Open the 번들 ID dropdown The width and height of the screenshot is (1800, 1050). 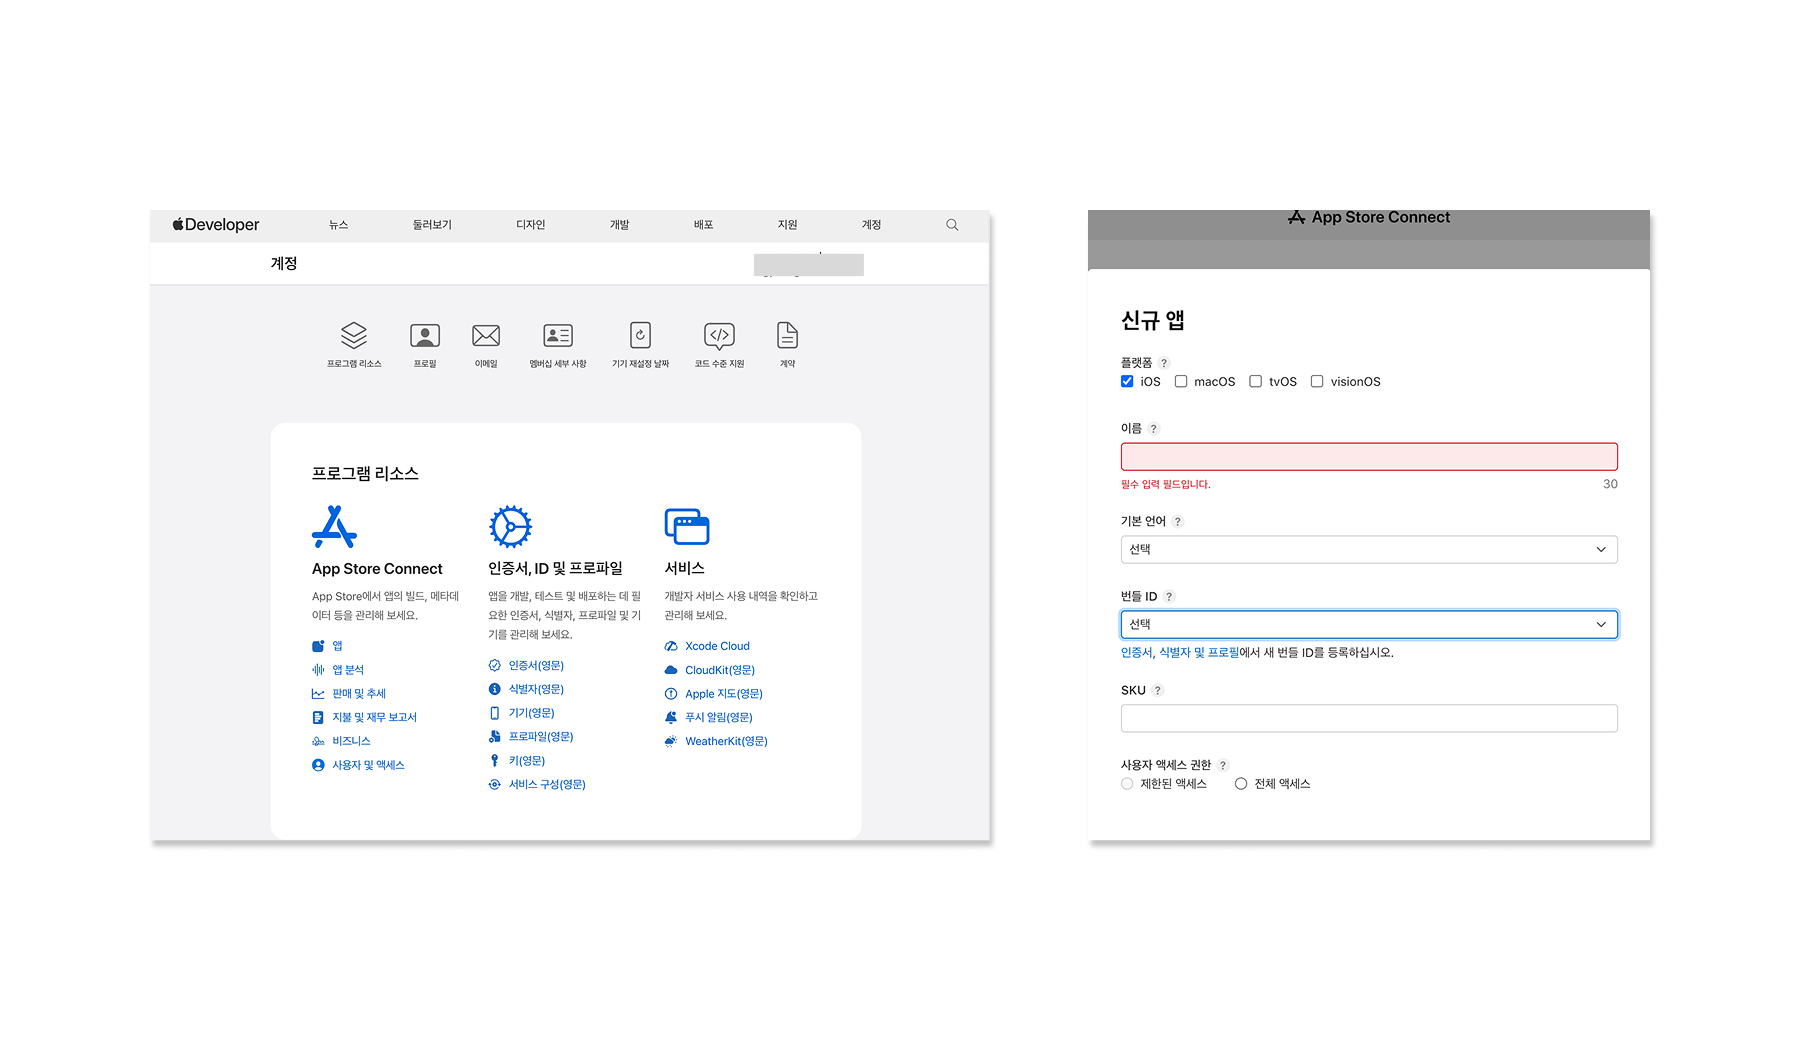pos(1368,624)
